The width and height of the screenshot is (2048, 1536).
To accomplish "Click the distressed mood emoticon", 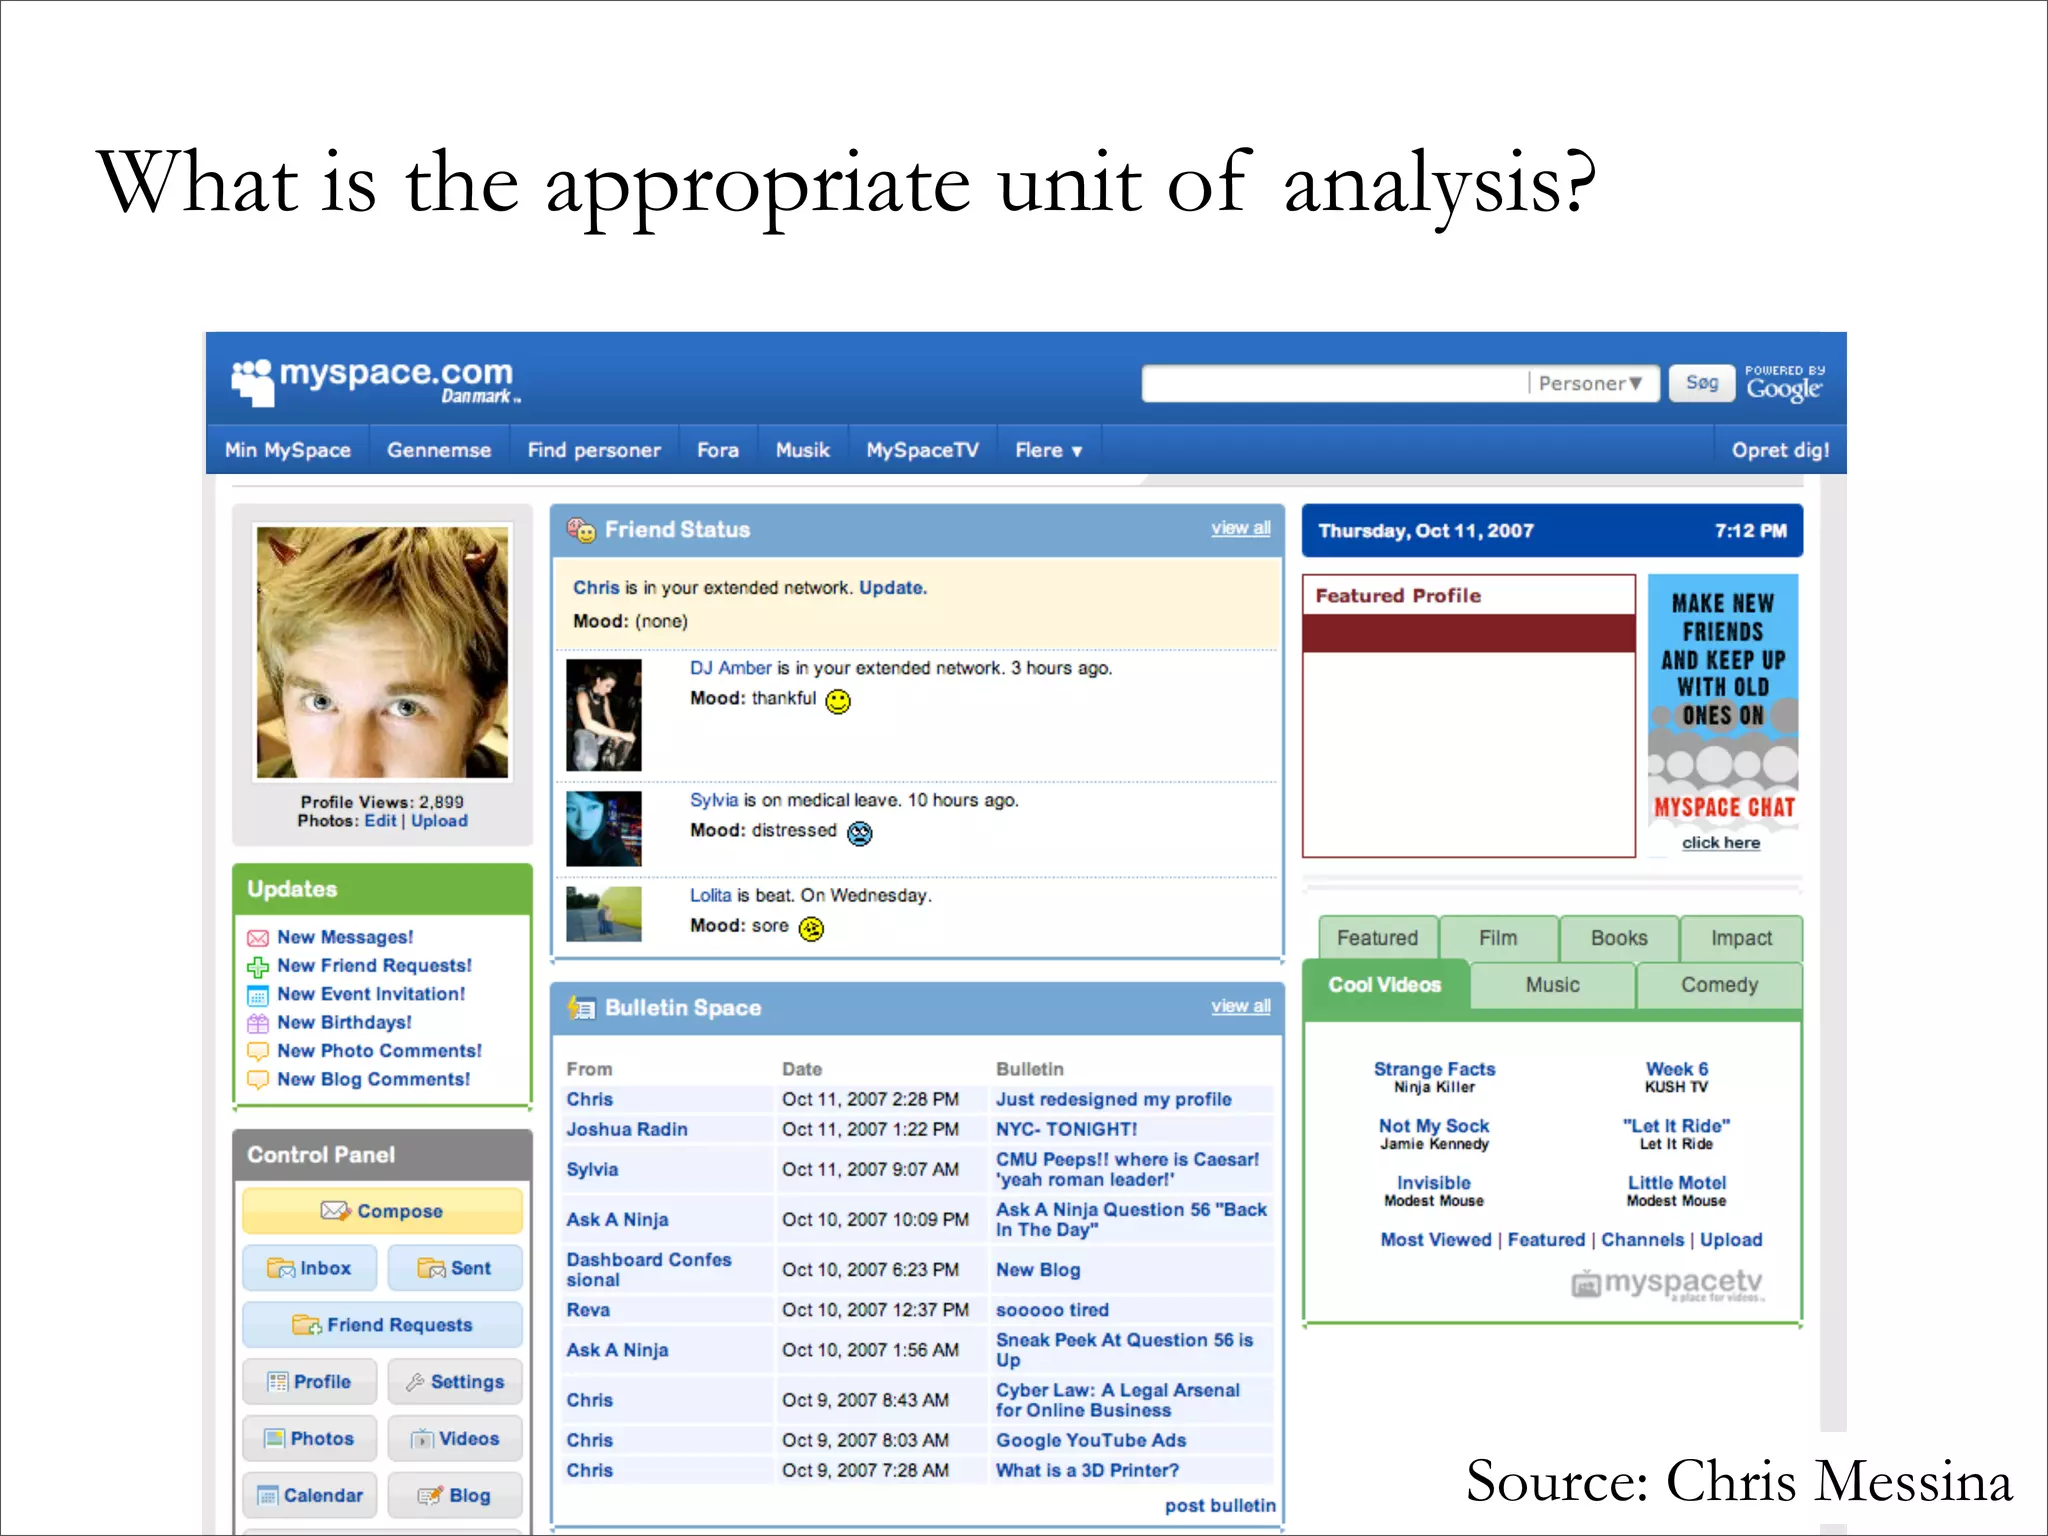I will tap(859, 833).
